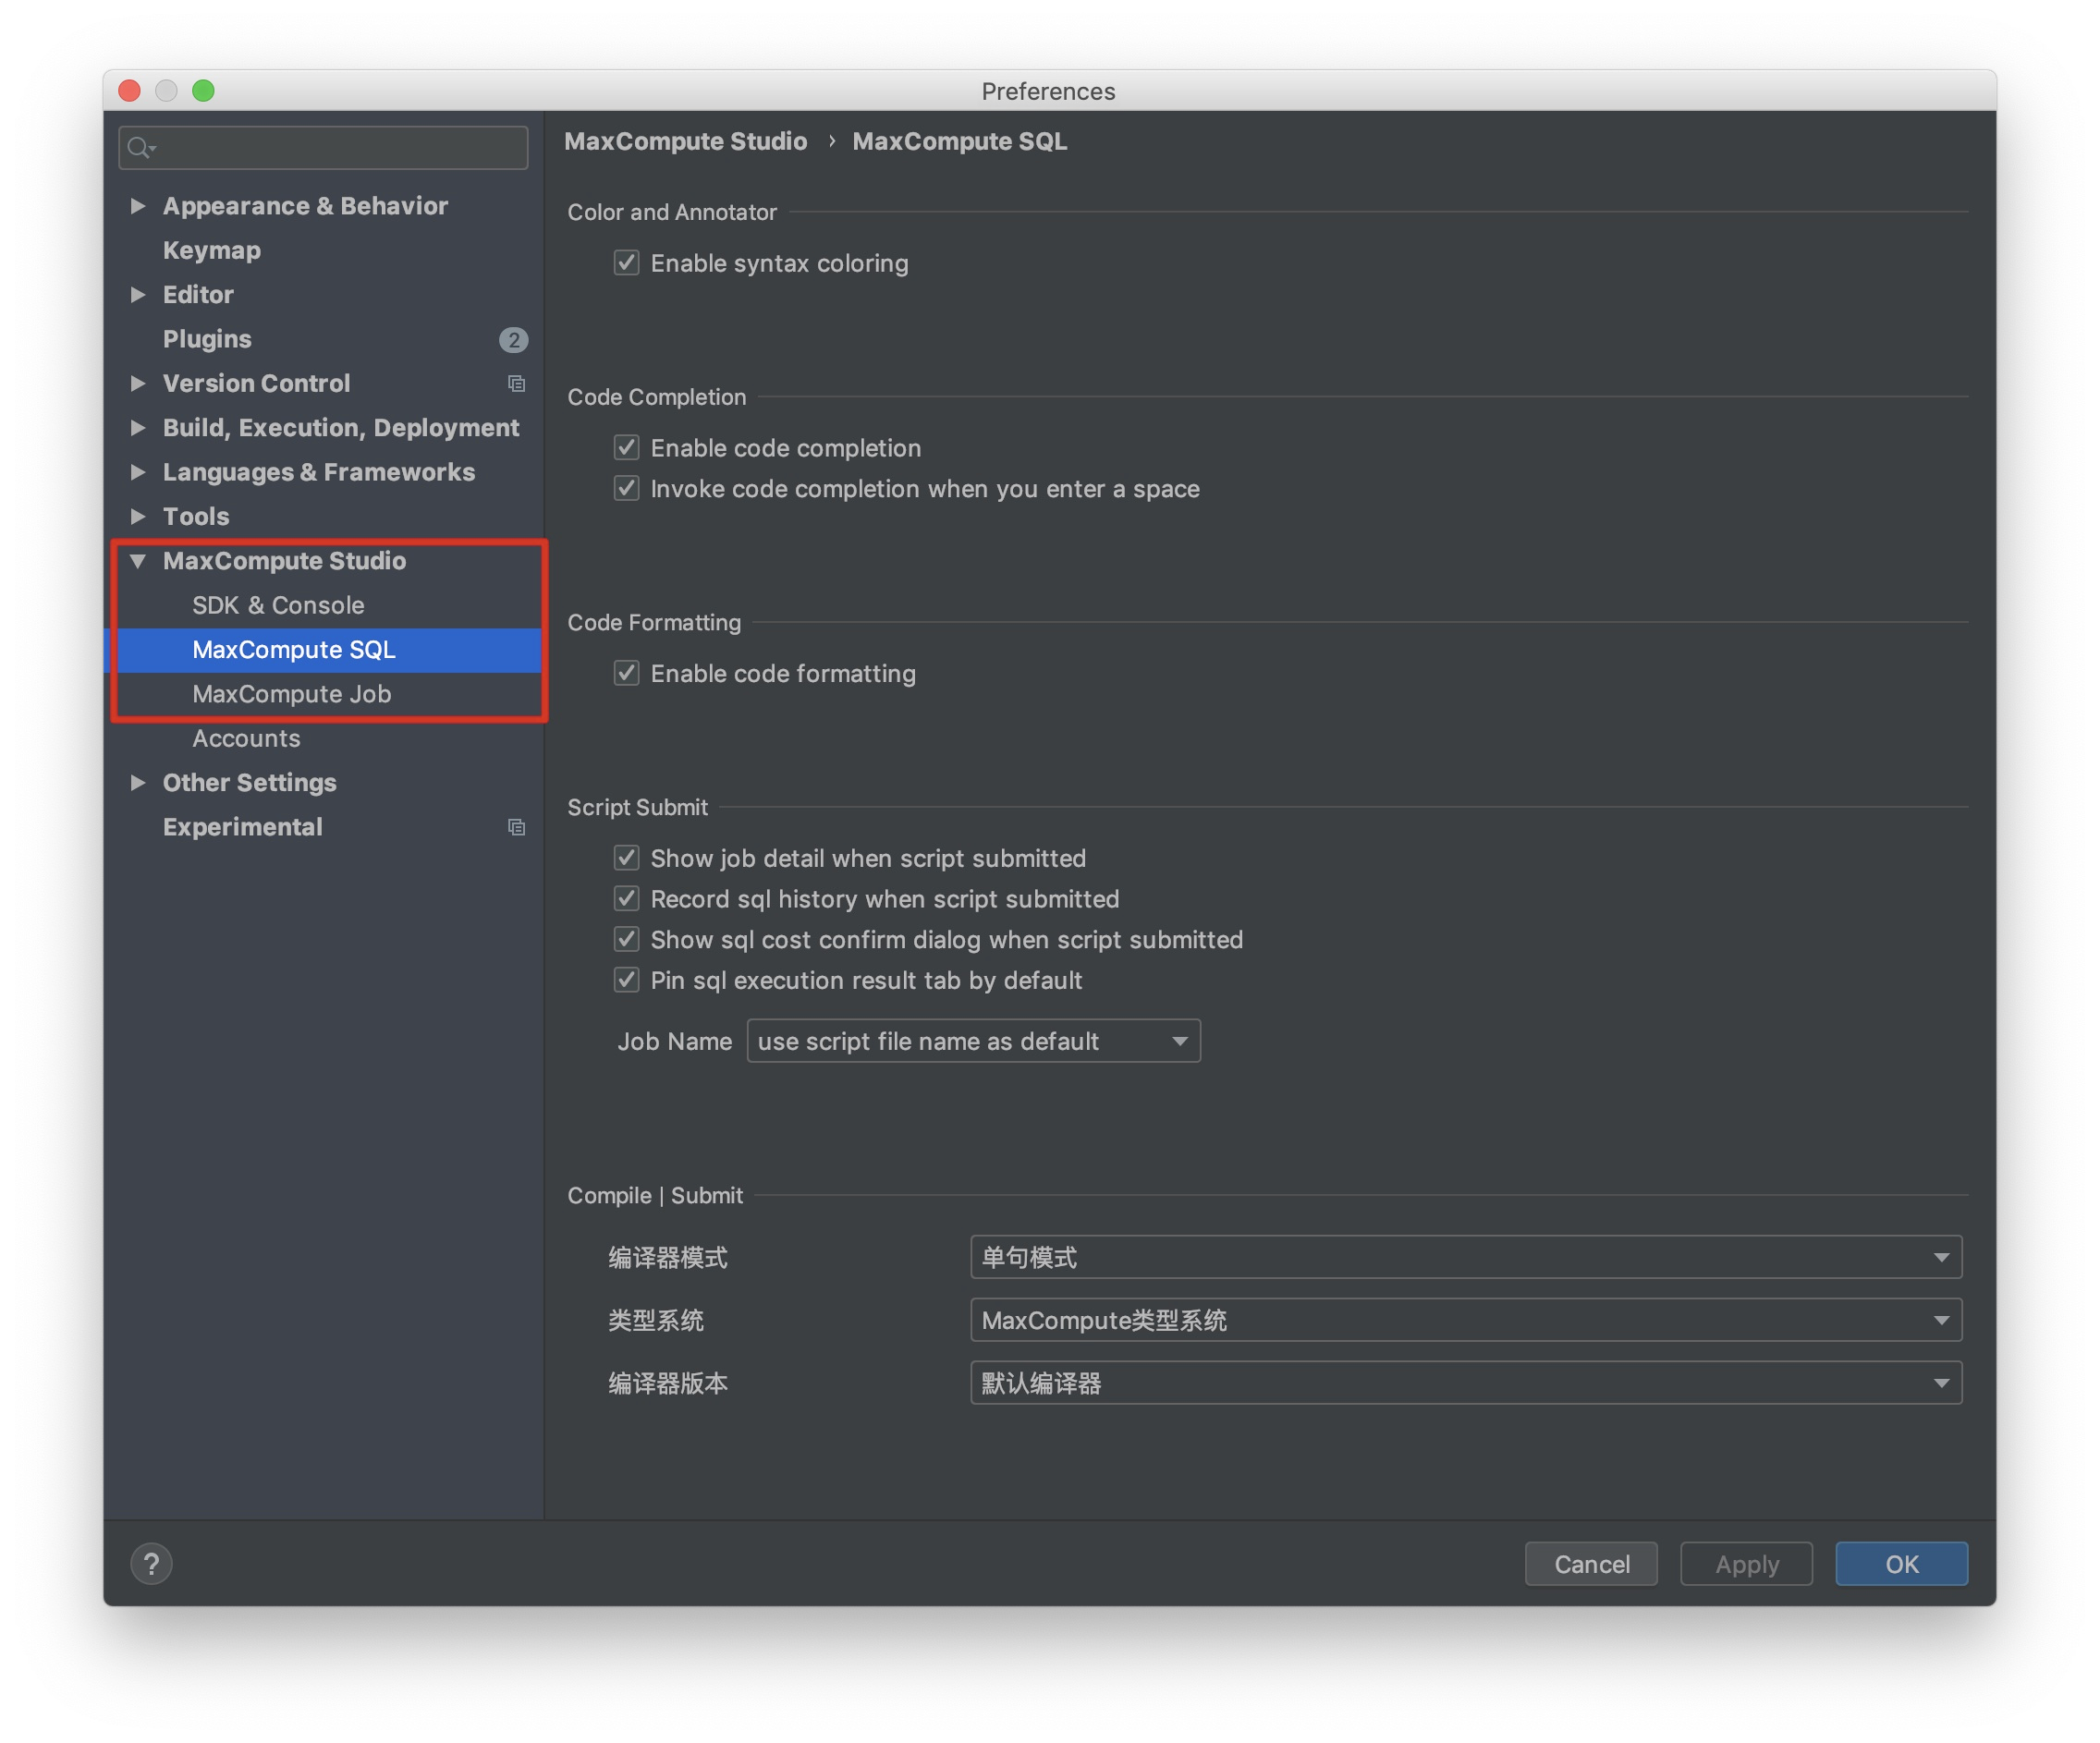Uncheck "Invoke code completion when you enter a space"
This screenshot has width=2100, height=1743.
626,488
